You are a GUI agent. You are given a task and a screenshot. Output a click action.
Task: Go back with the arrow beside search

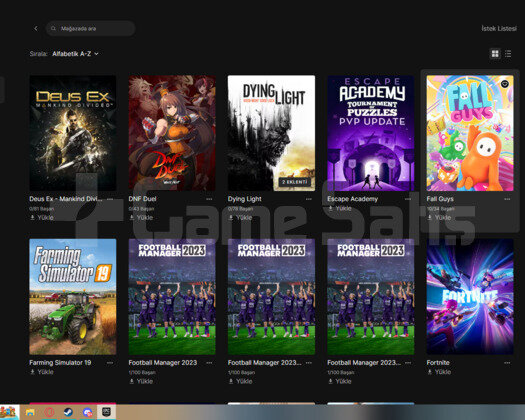click(36, 28)
